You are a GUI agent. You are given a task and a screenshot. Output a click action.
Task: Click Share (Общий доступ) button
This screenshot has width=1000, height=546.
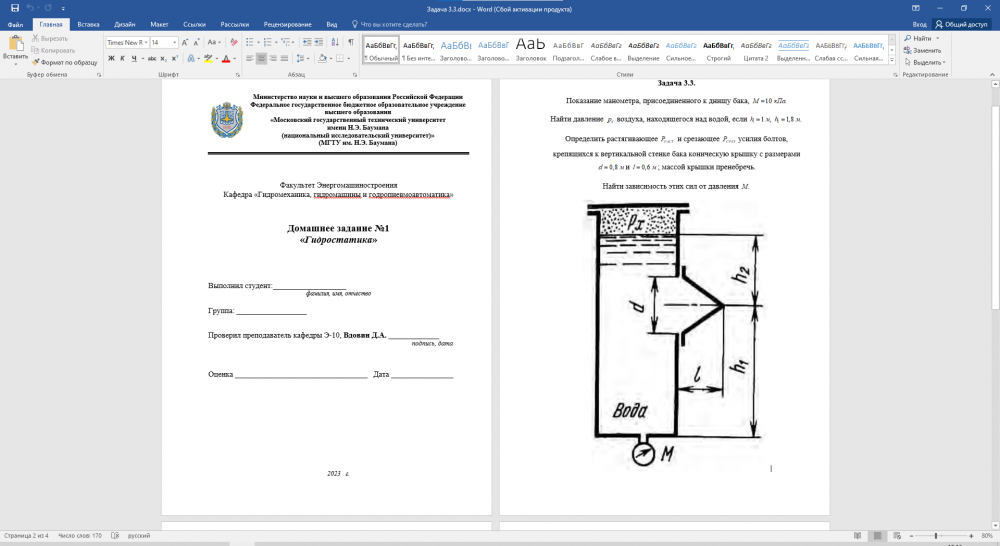tap(961, 24)
